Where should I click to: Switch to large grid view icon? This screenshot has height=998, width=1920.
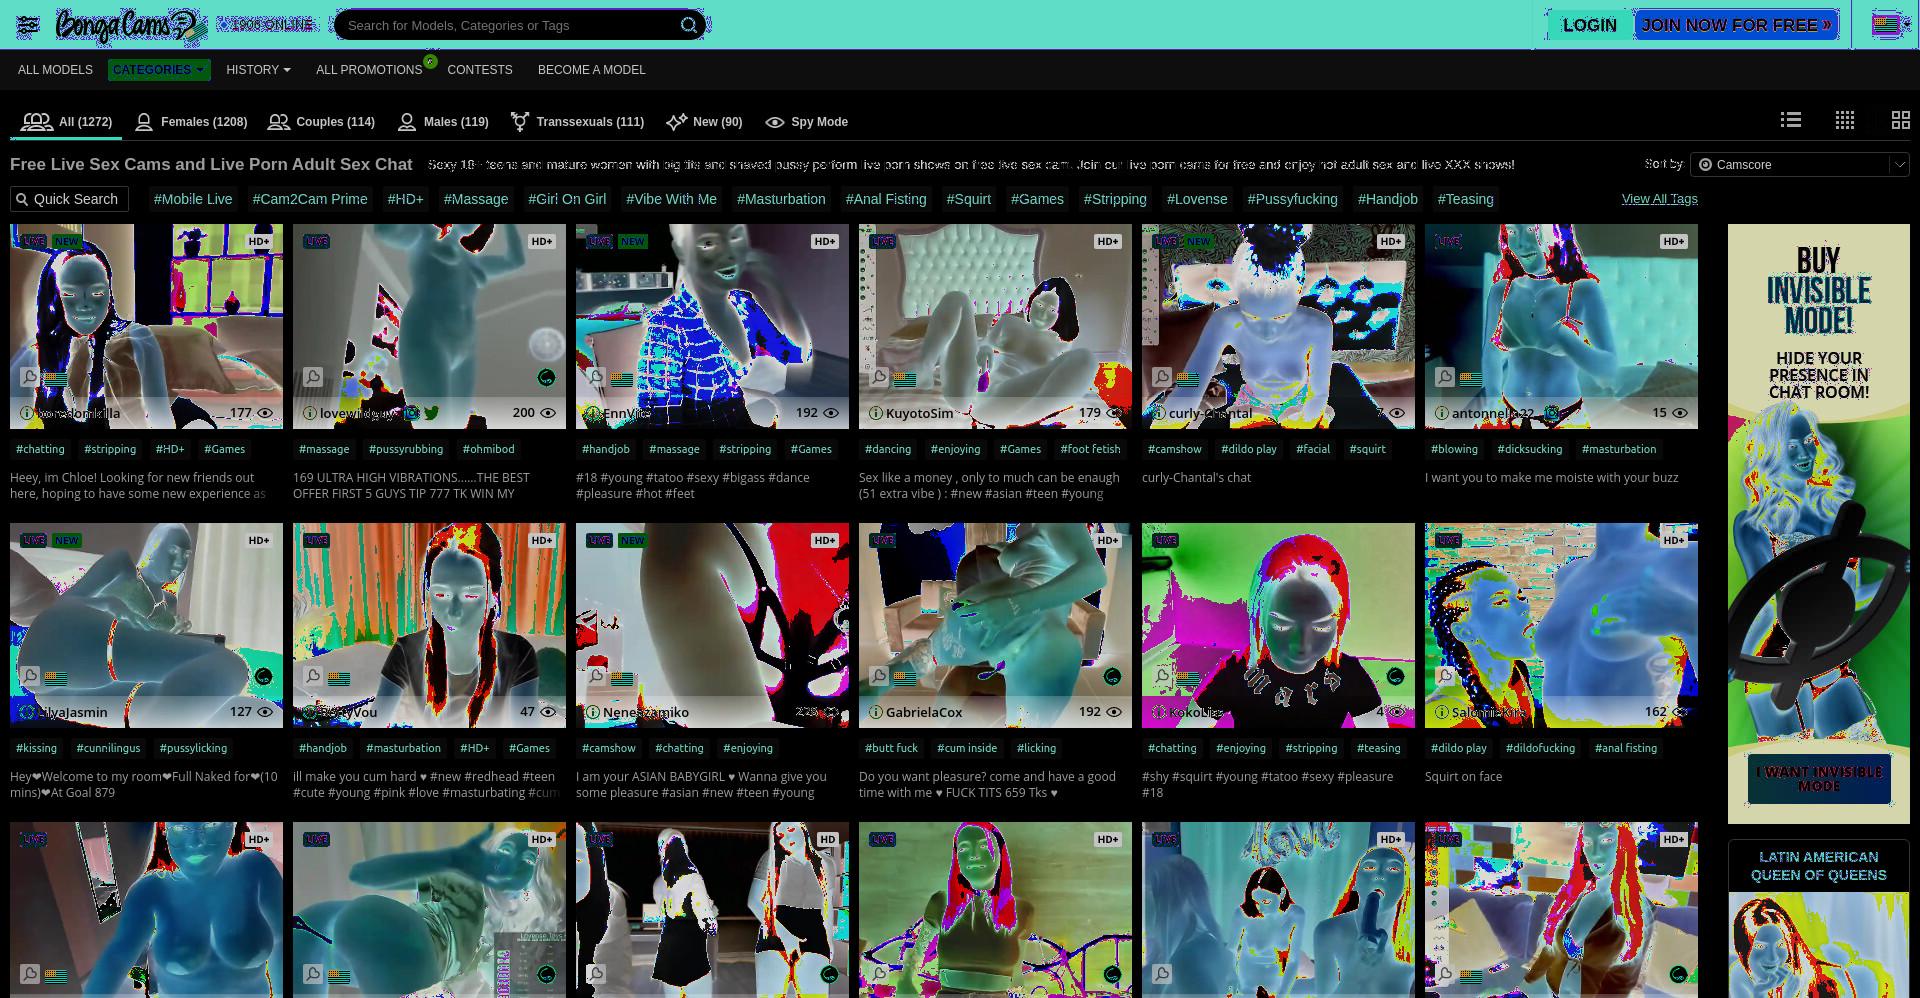[1900, 120]
